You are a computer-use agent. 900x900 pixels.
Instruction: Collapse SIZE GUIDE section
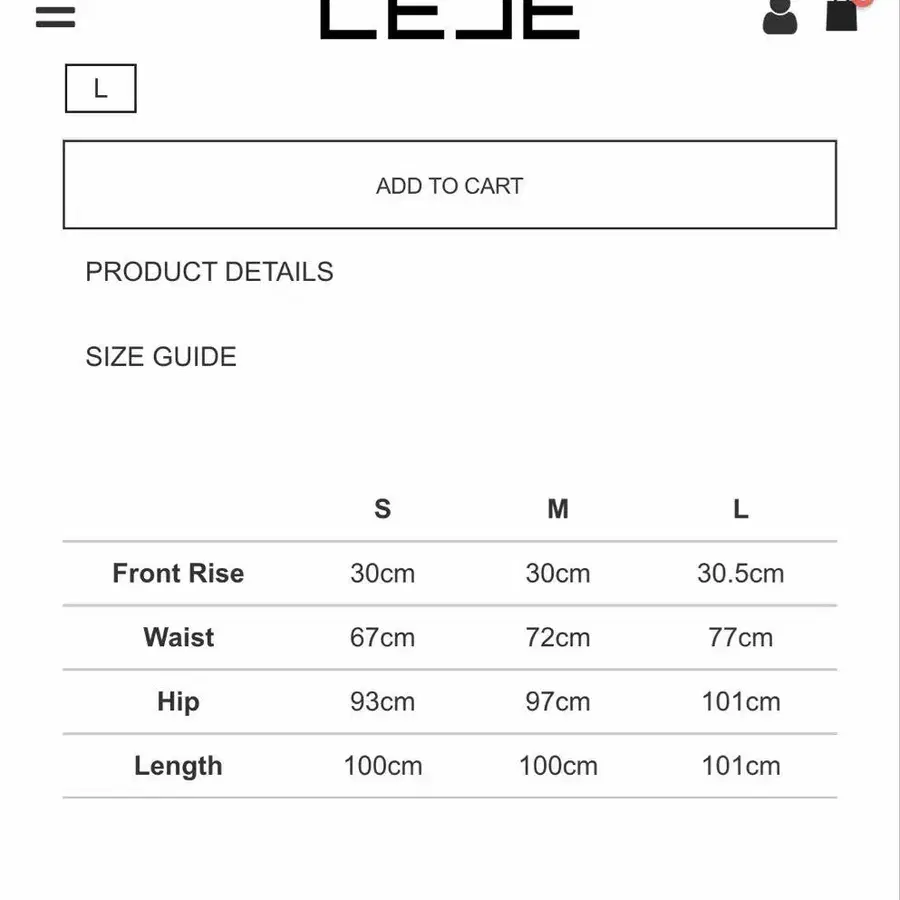coord(161,357)
